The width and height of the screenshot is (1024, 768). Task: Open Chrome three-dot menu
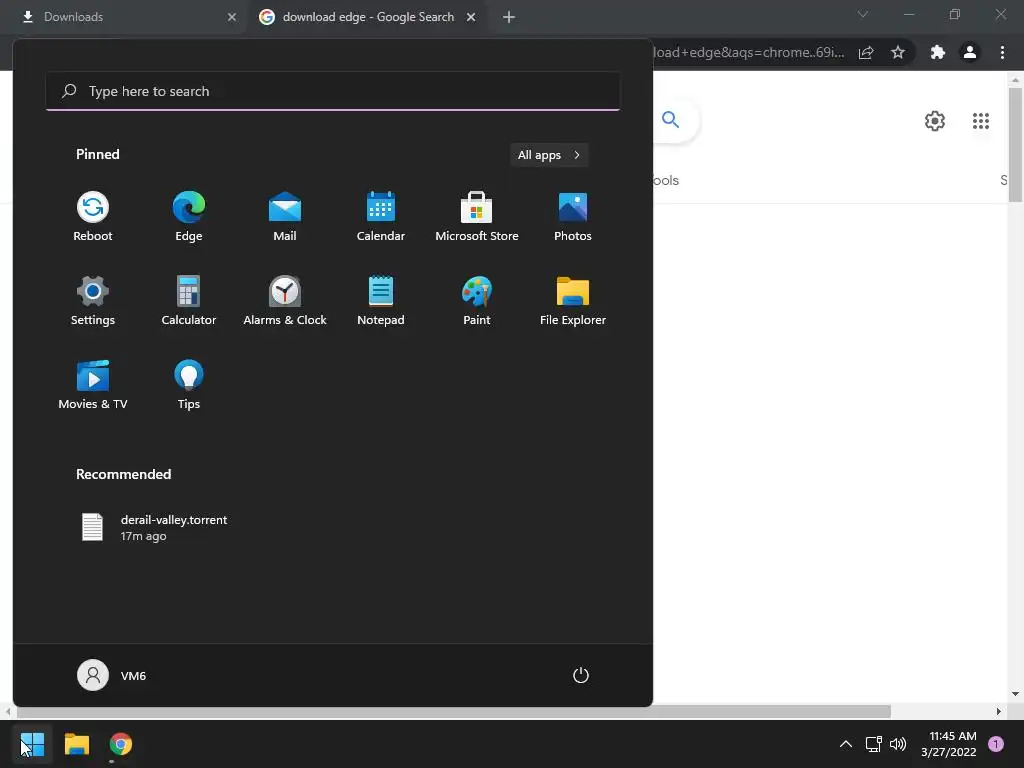point(1002,52)
